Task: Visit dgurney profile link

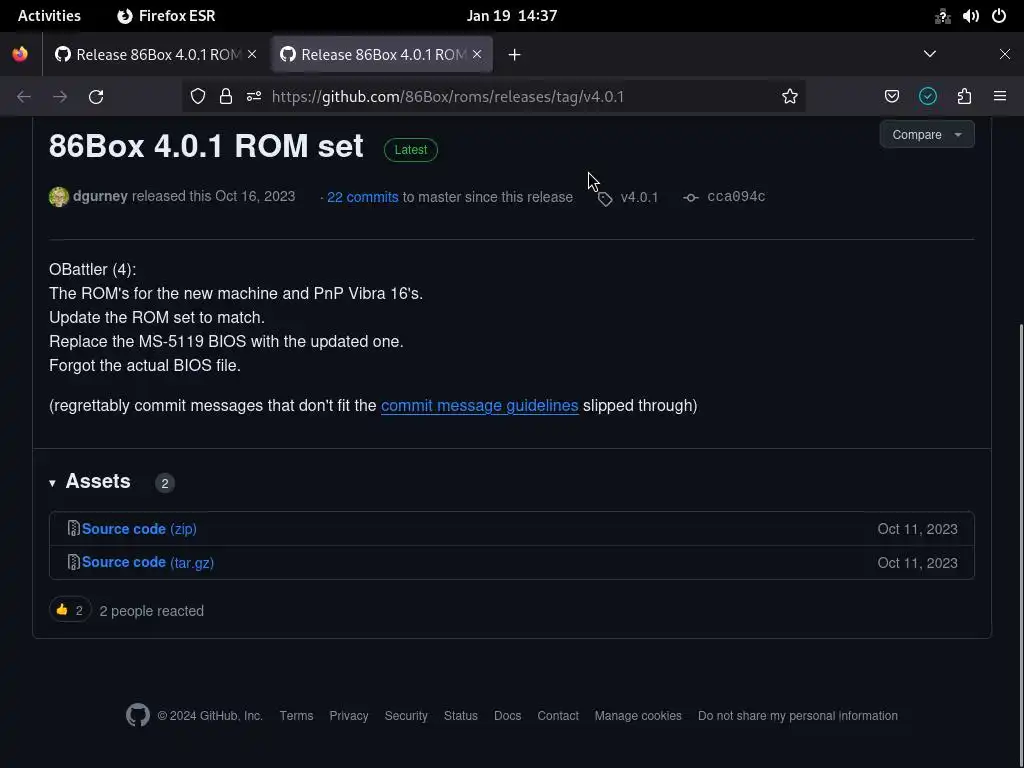Action: click(101, 197)
